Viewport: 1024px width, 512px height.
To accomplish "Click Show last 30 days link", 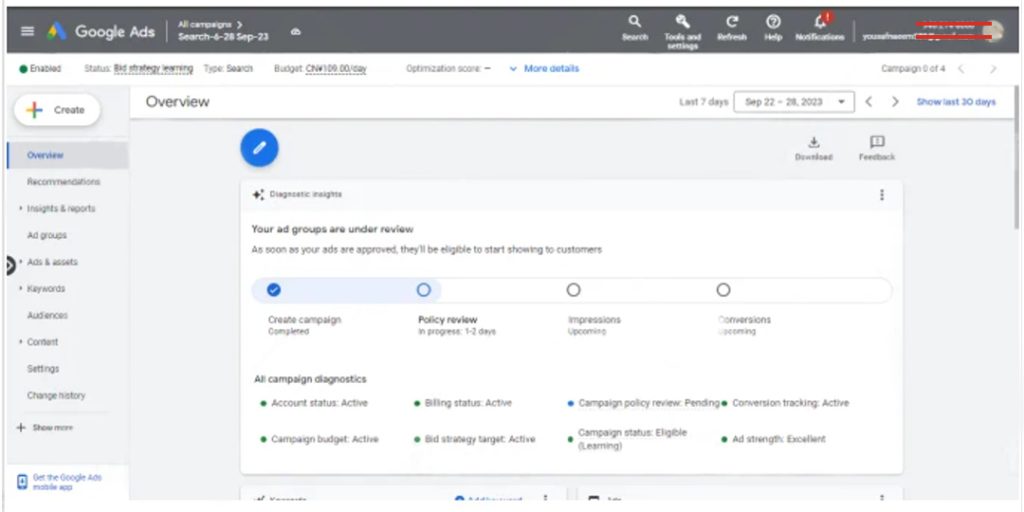I will click(x=956, y=102).
